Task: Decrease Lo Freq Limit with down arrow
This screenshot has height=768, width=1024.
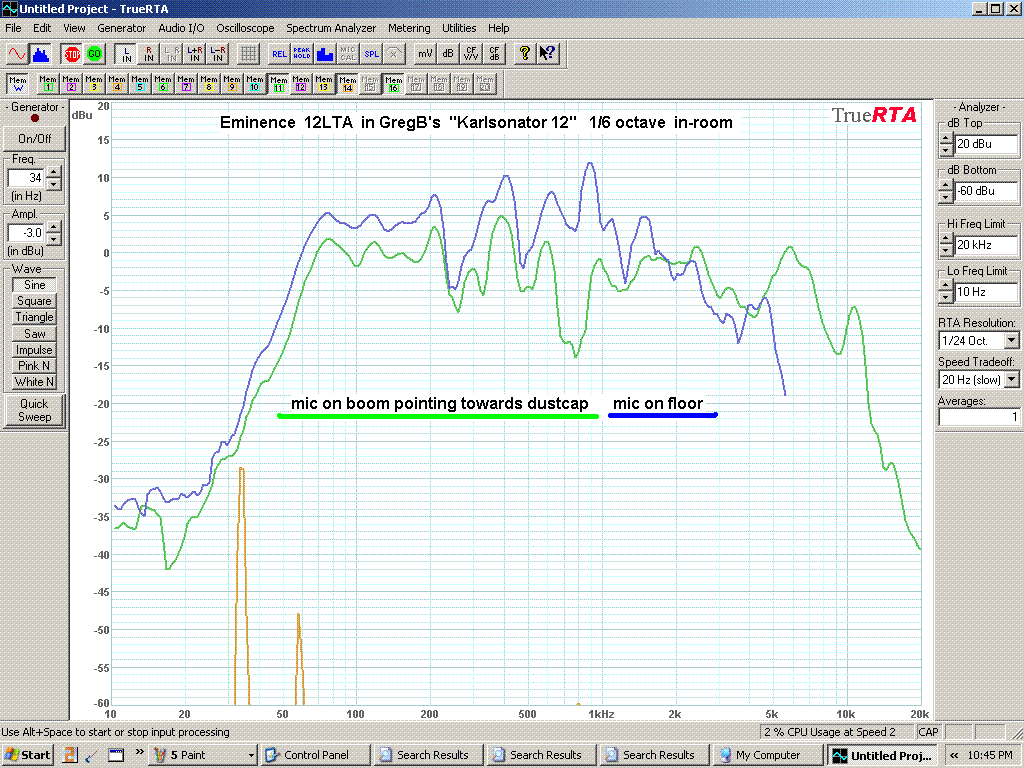Action: [946, 298]
